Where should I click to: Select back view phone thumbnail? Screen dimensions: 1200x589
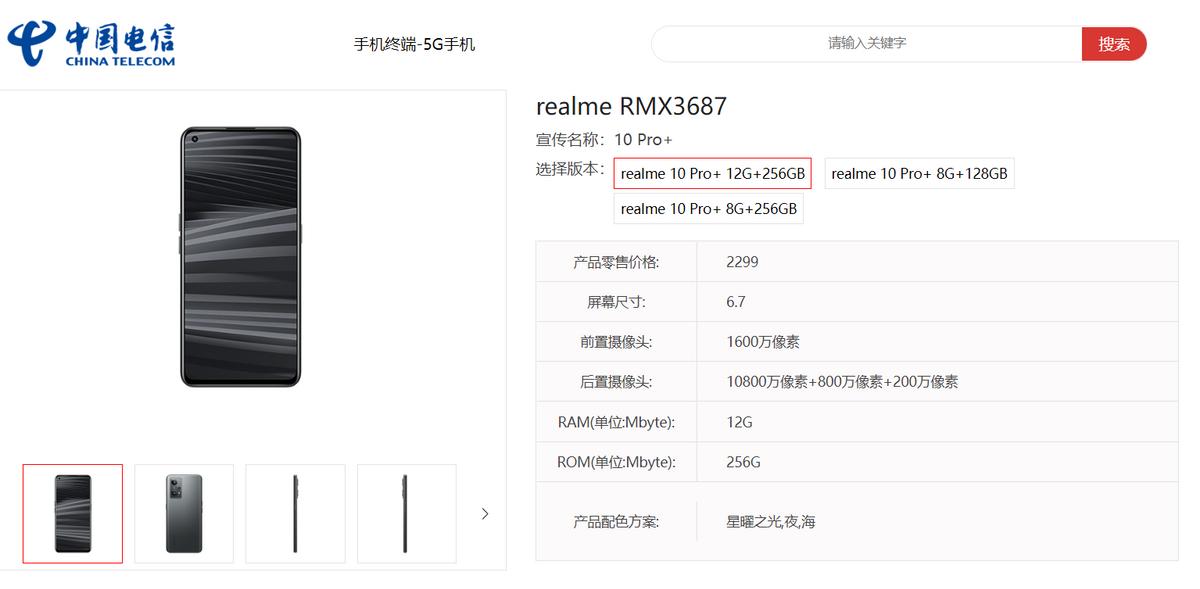tap(184, 513)
